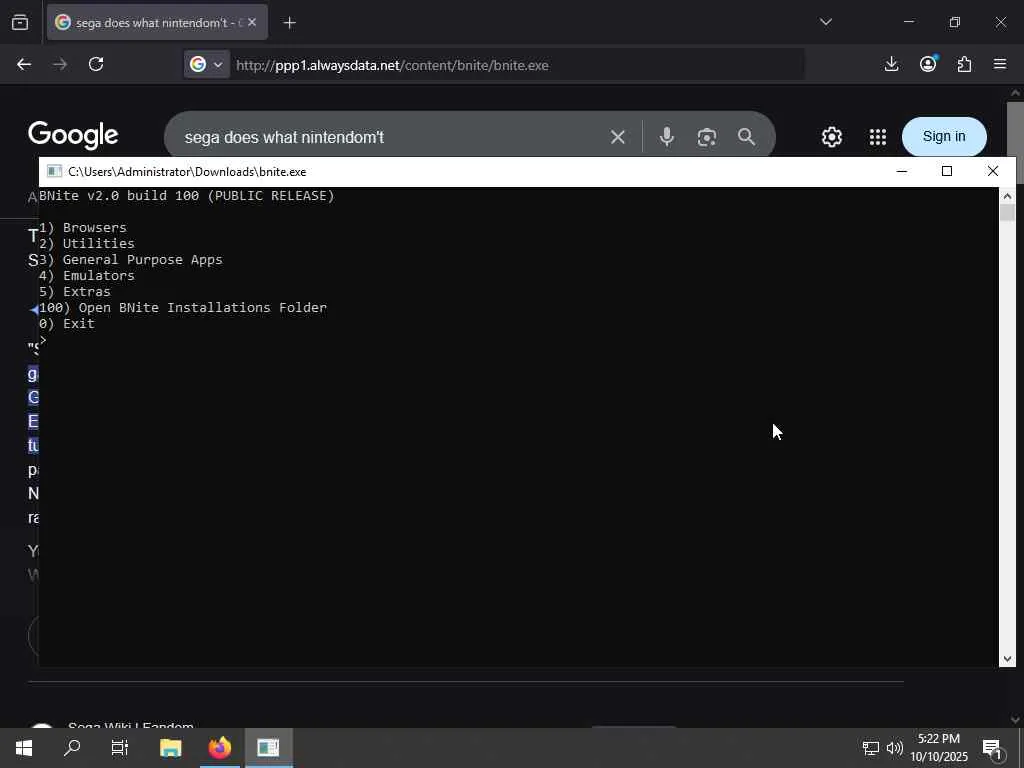1024x768 pixels.
Task: Open the notification center icon
Action: coord(993,748)
